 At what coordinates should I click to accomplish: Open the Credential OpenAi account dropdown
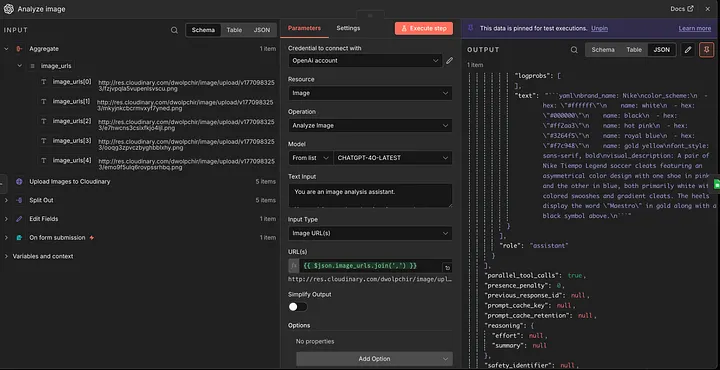point(366,61)
